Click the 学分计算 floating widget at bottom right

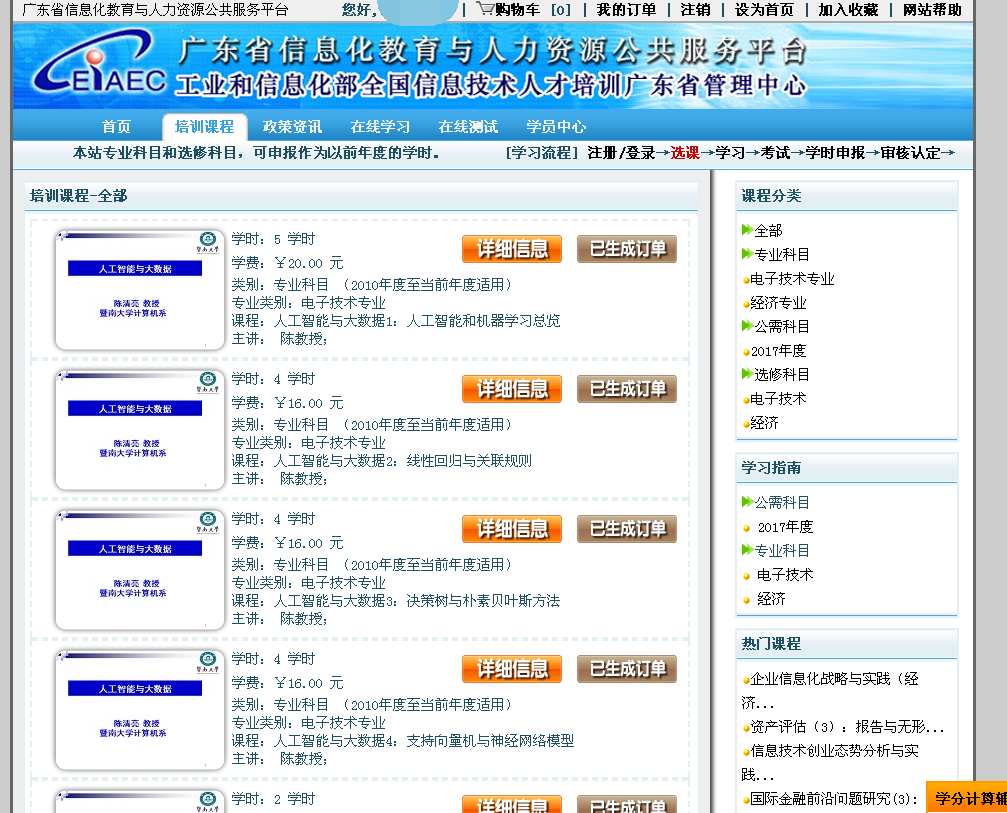pos(968,798)
